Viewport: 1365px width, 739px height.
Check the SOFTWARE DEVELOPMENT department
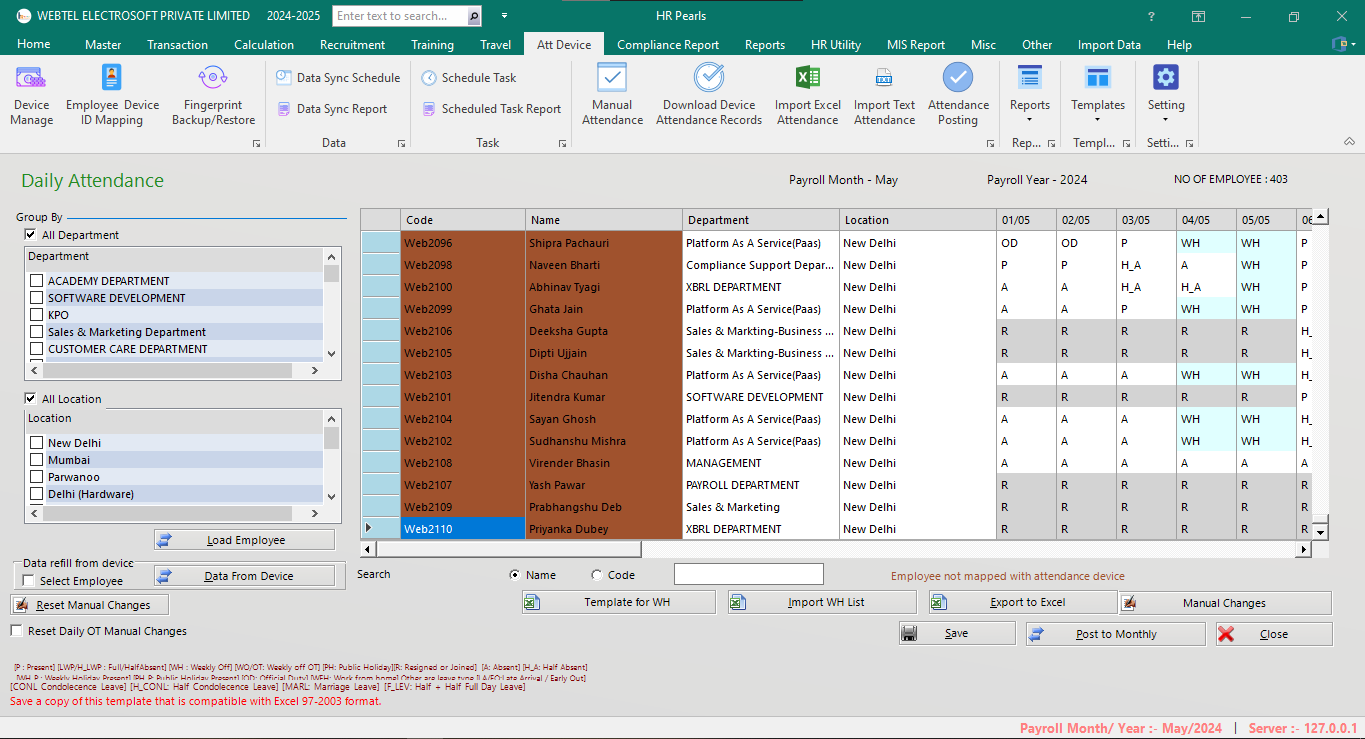tap(37, 297)
